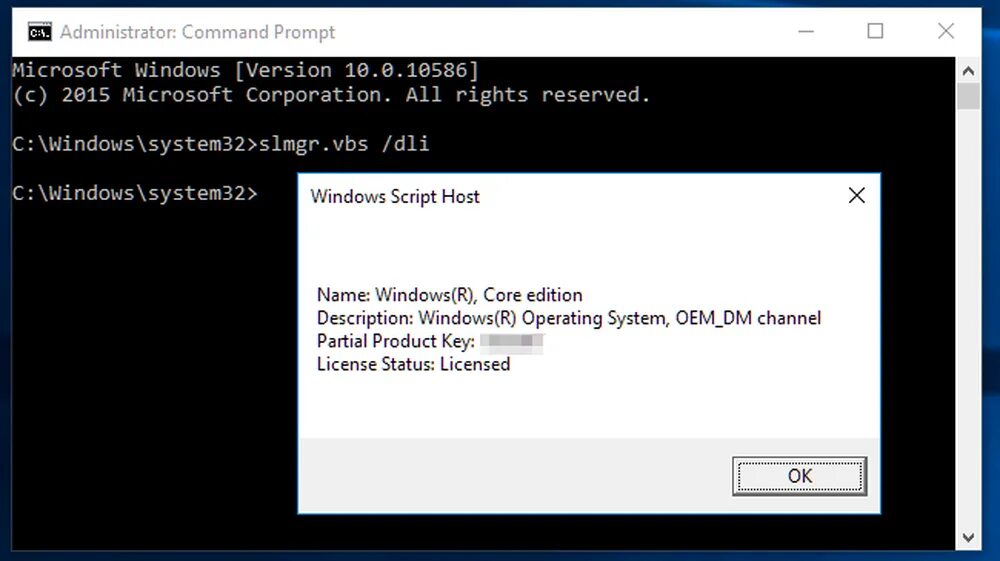The height and width of the screenshot is (561, 1000).
Task: Click the slmgr.vbs /dli command line
Action: [221, 143]
